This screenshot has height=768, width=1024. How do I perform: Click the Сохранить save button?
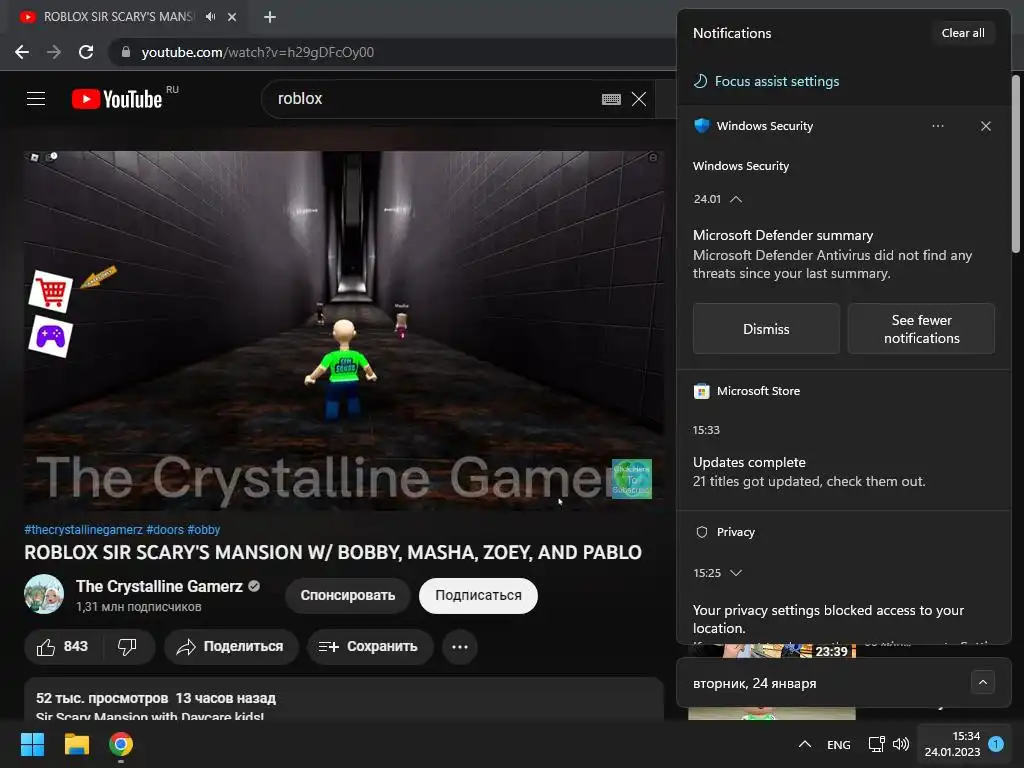[x=370, y=647]
